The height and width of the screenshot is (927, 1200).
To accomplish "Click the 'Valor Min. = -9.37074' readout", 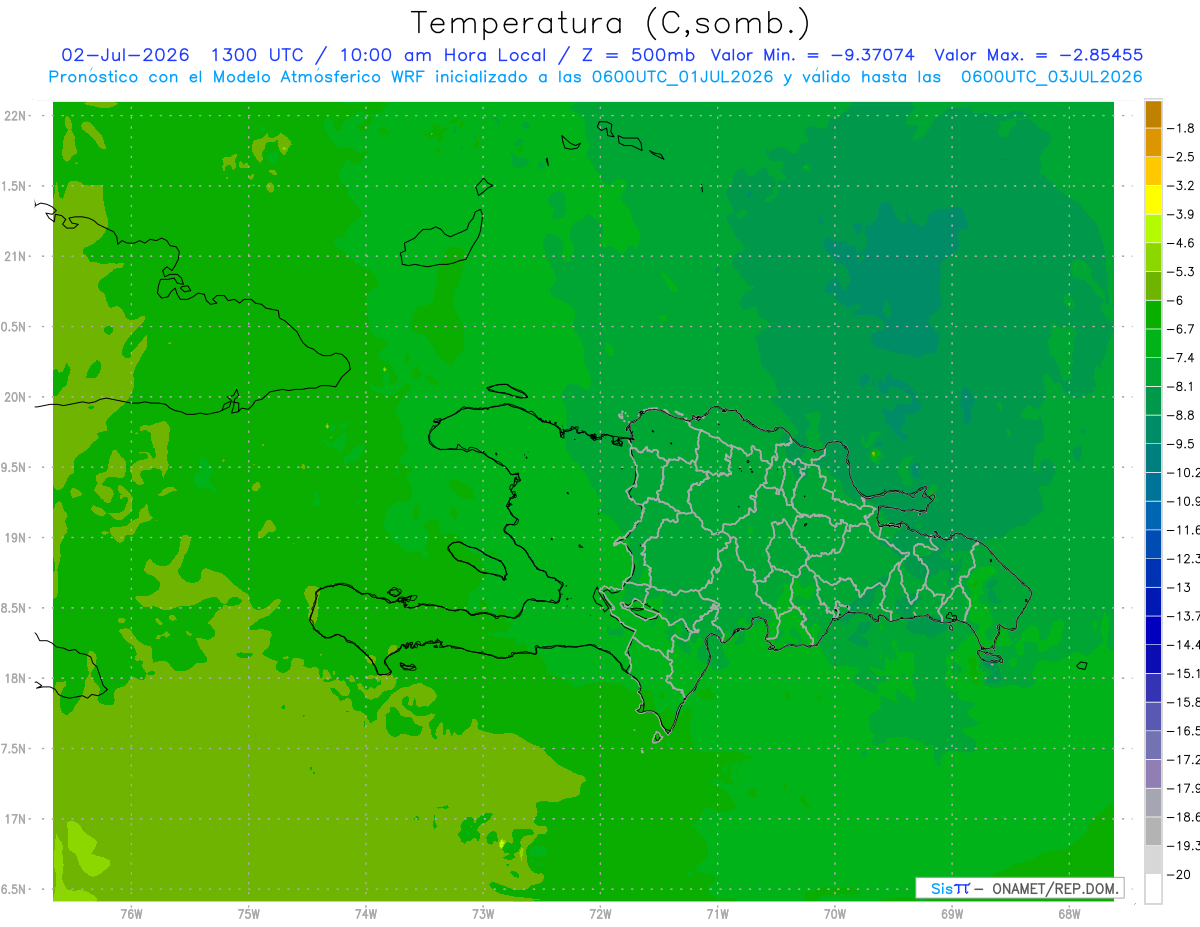I will [x=814, y=55].
